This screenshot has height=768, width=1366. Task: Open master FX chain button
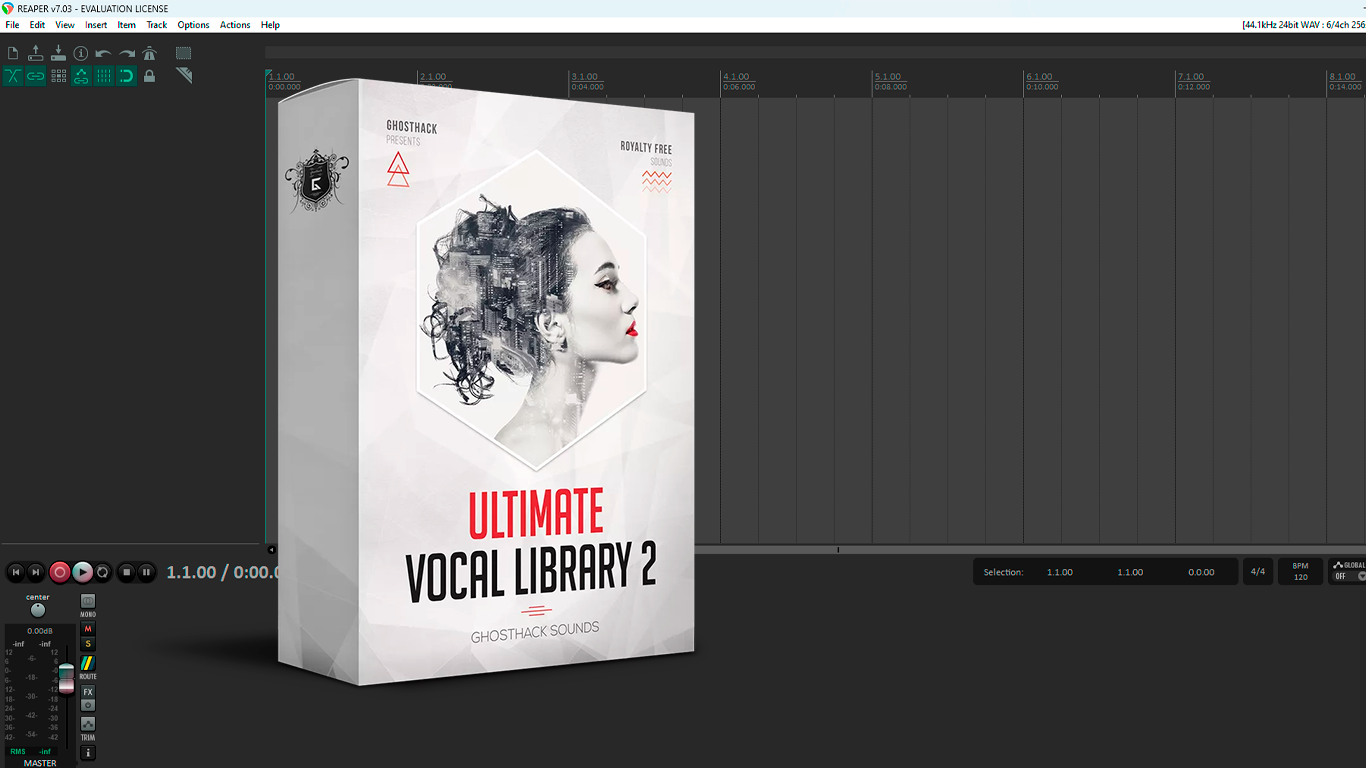[x=88, y=692]
